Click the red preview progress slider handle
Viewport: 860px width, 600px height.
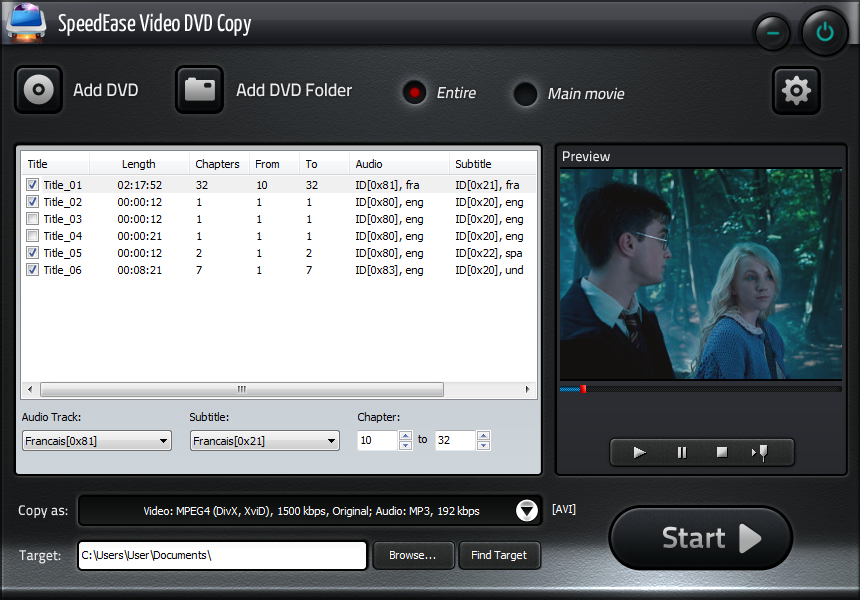[x=584, y=389]
